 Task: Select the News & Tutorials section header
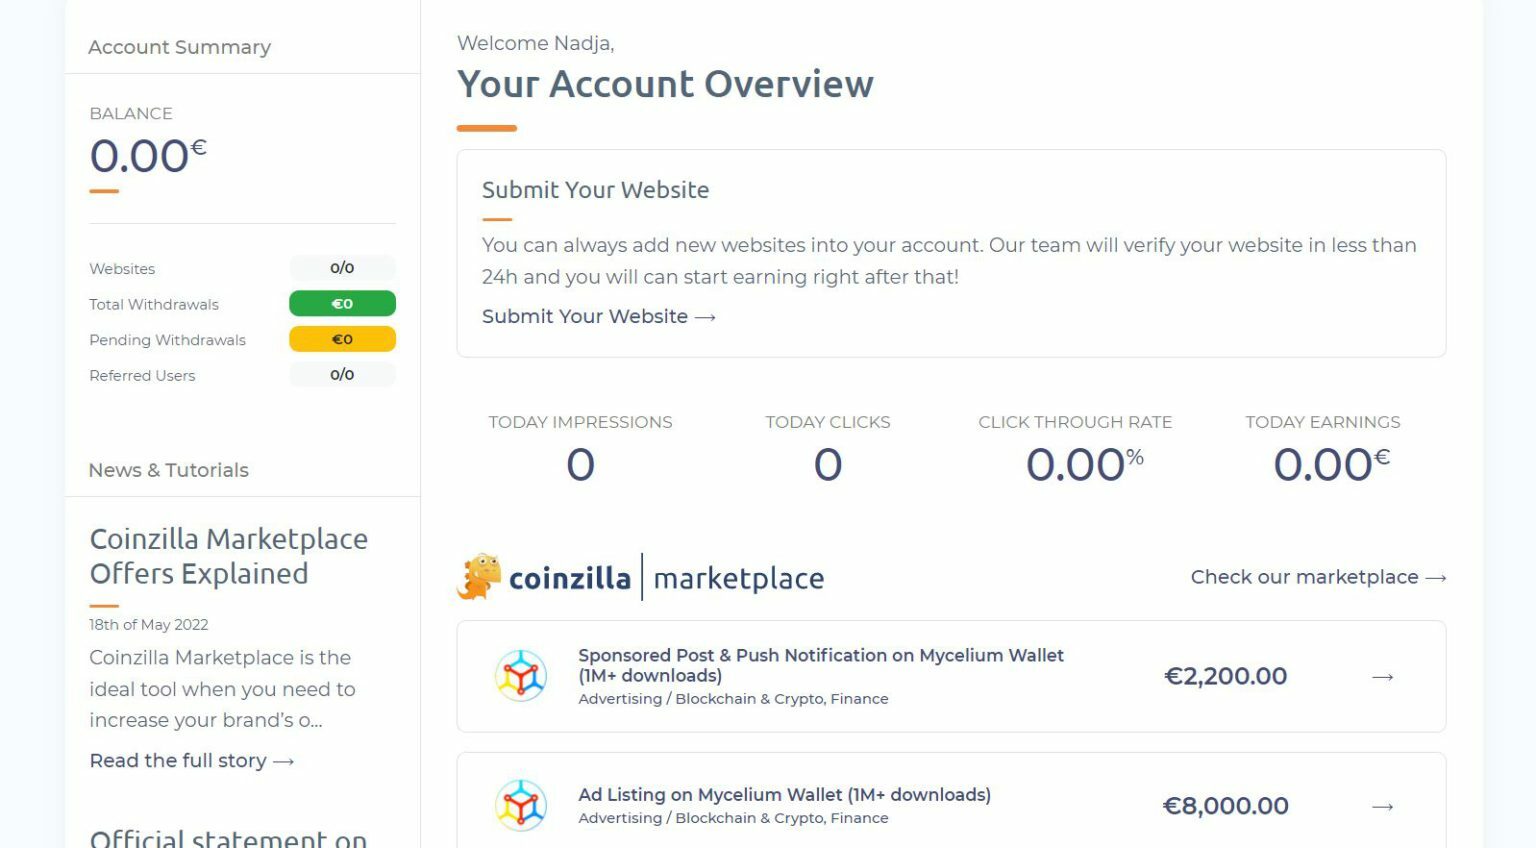point(168,470)
